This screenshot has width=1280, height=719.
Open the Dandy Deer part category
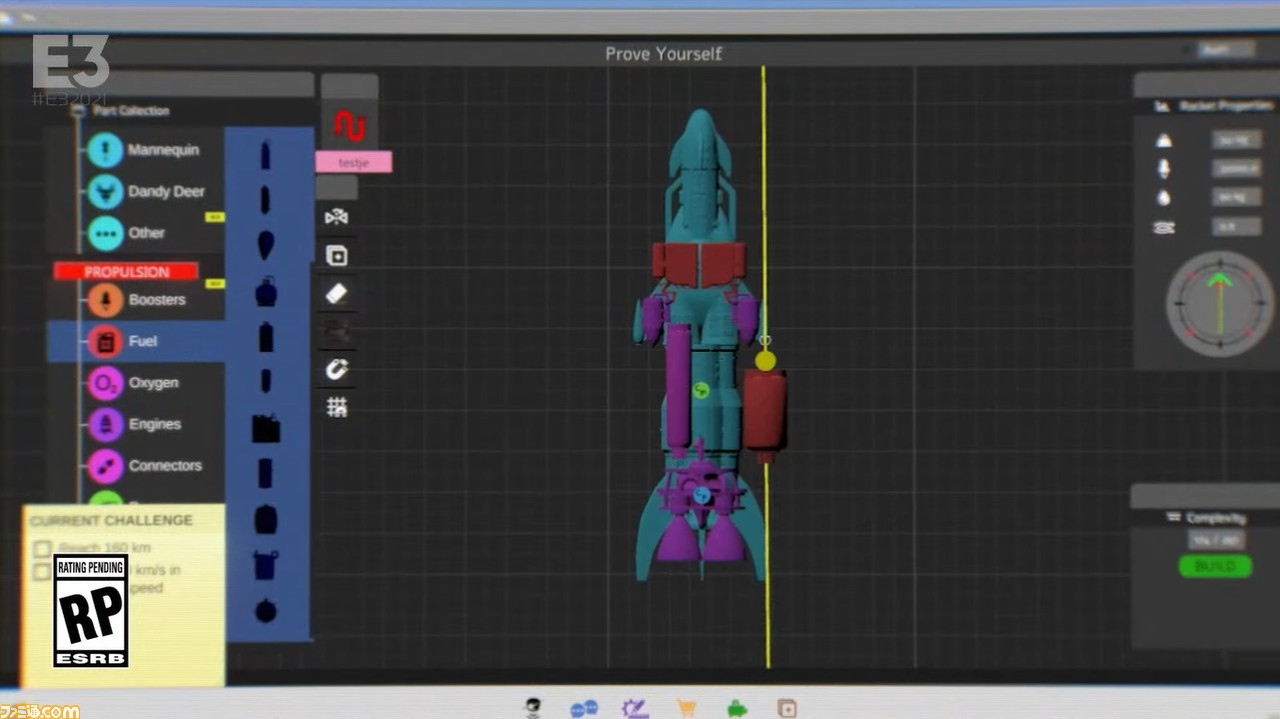point(146,191)
